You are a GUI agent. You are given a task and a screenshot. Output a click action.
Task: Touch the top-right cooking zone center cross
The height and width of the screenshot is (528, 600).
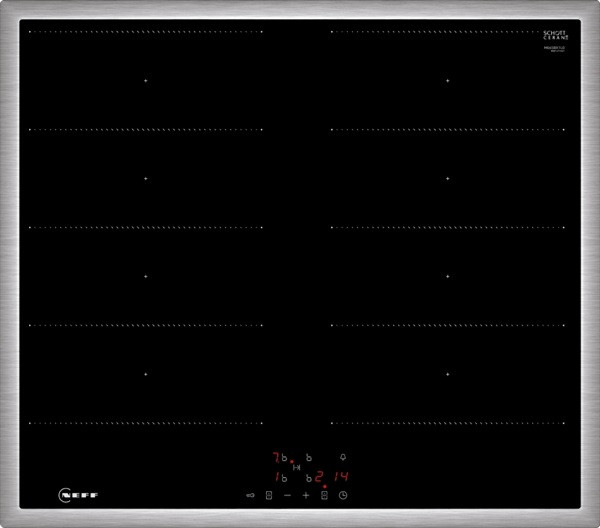(x=447, y=80)
